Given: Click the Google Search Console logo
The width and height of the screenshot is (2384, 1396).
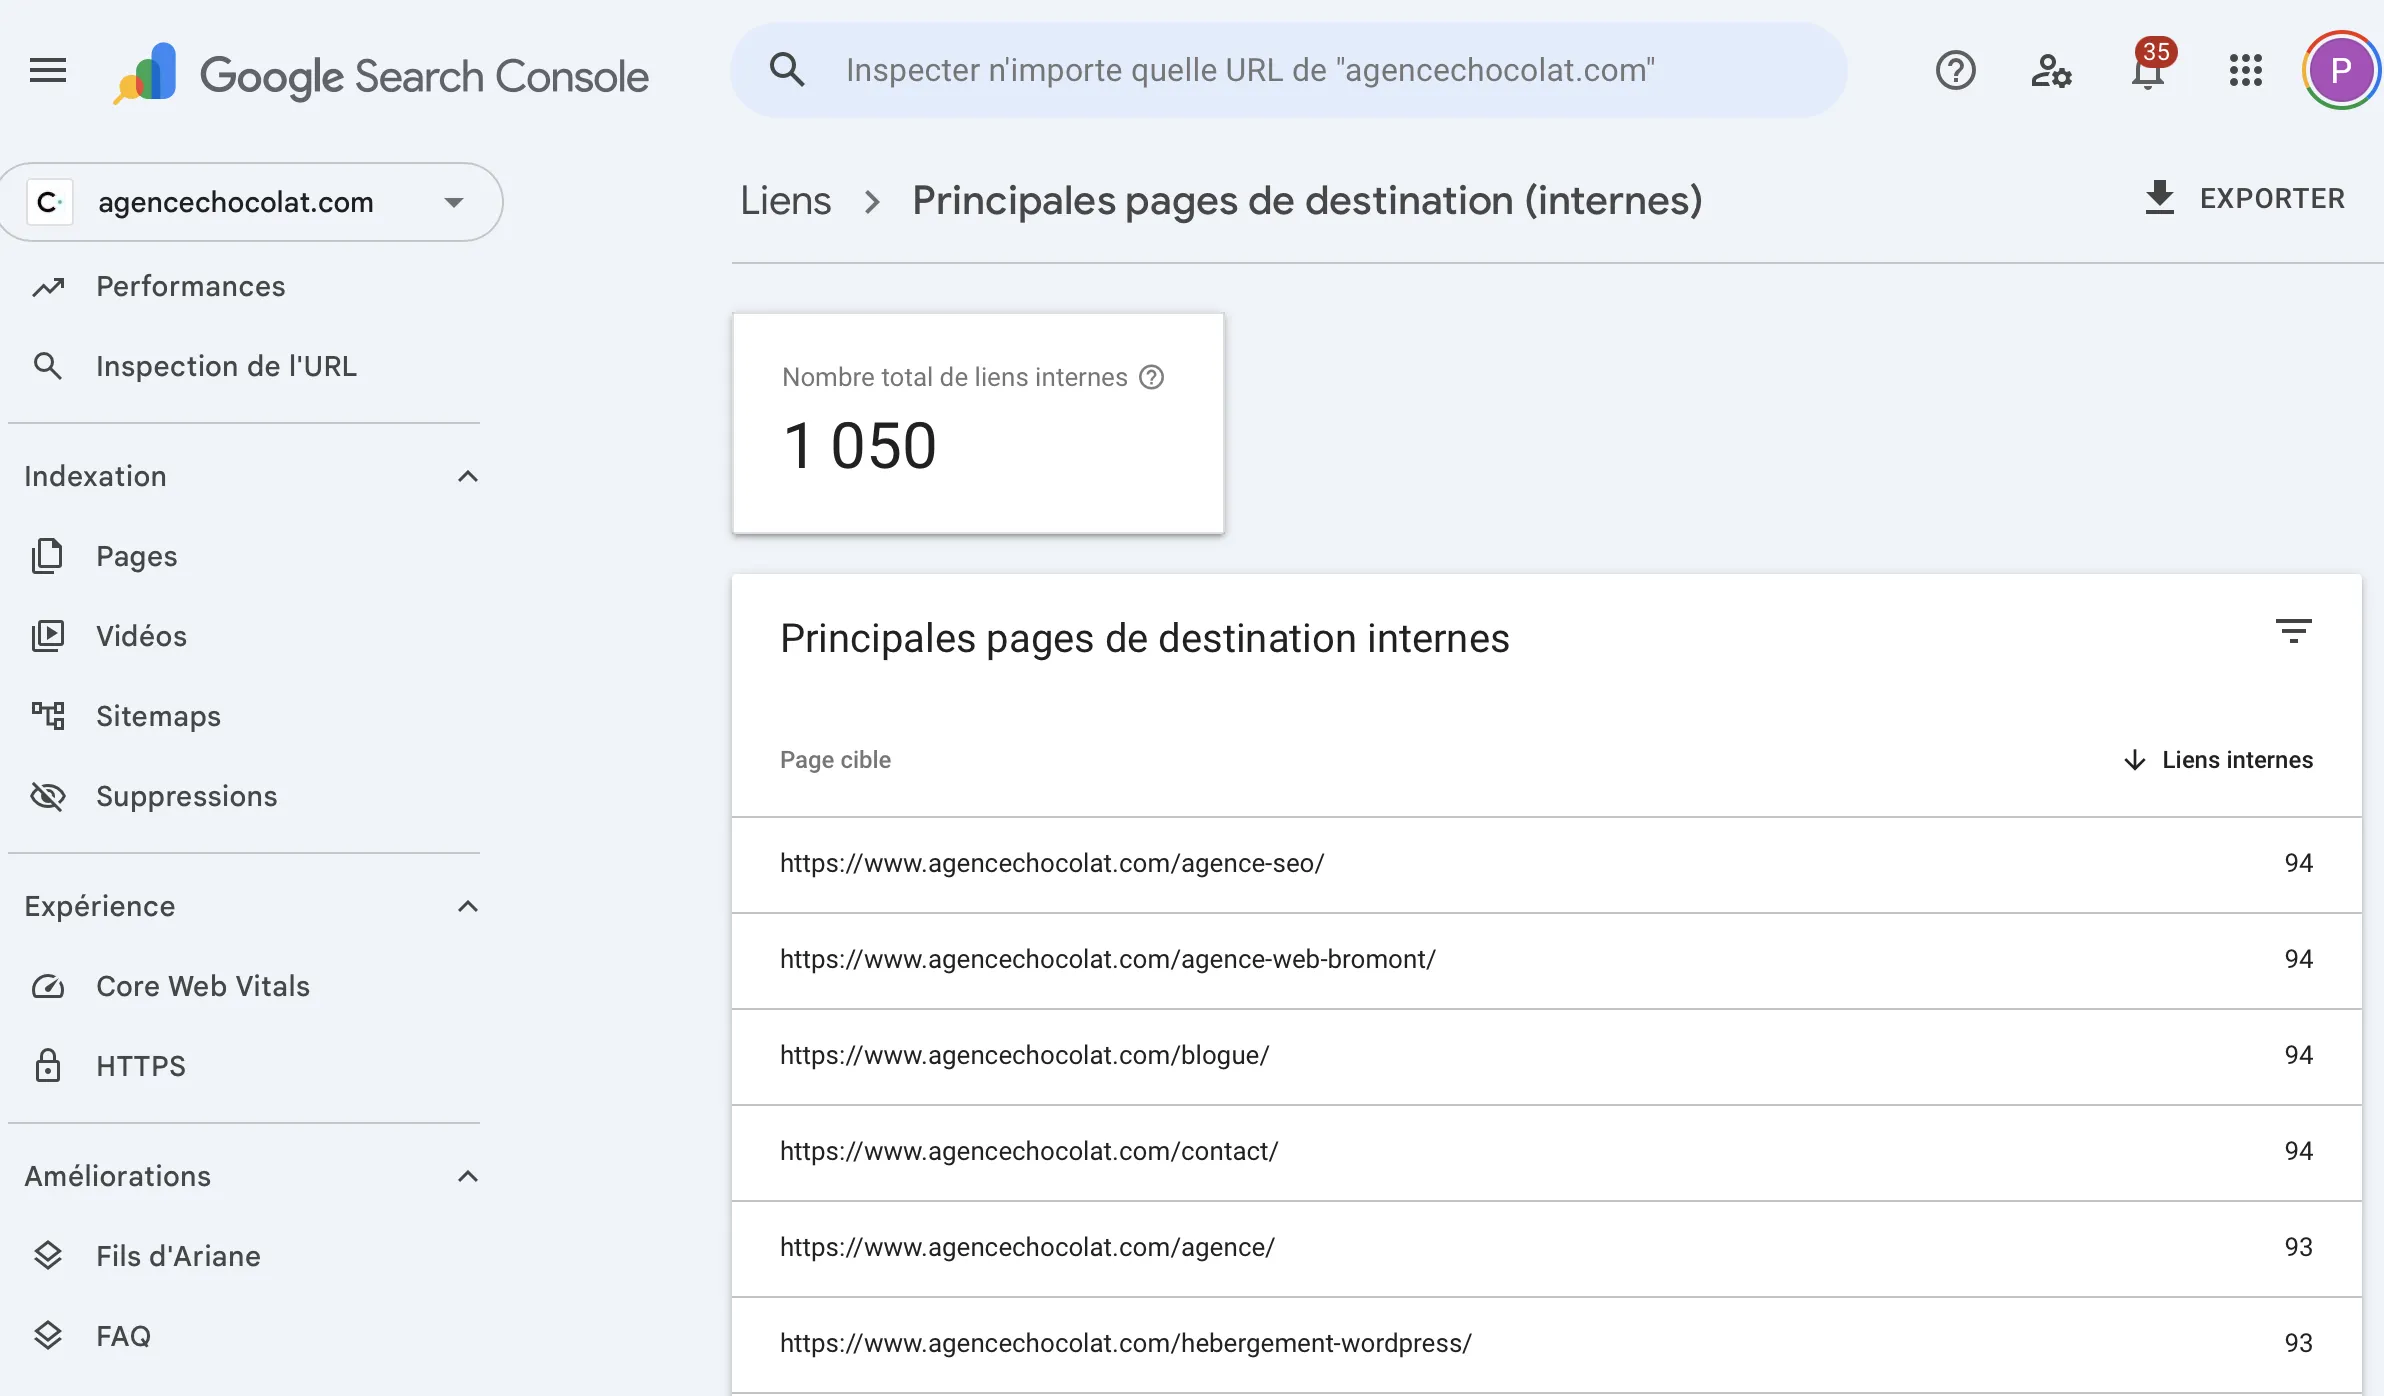Looking at the screenshot, I should [381, 75].
